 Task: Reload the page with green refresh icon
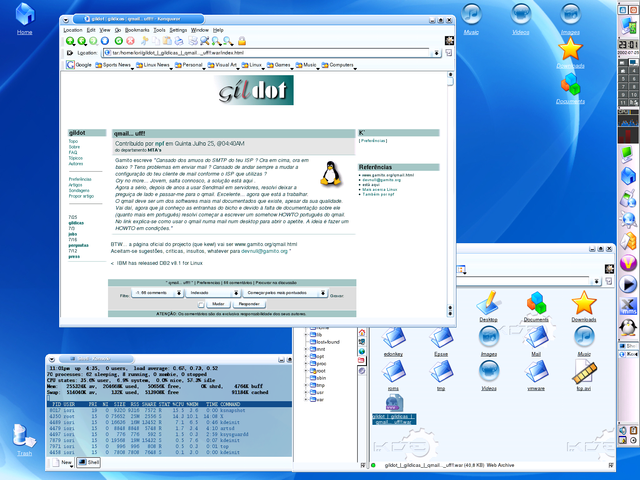pos(118,41)
